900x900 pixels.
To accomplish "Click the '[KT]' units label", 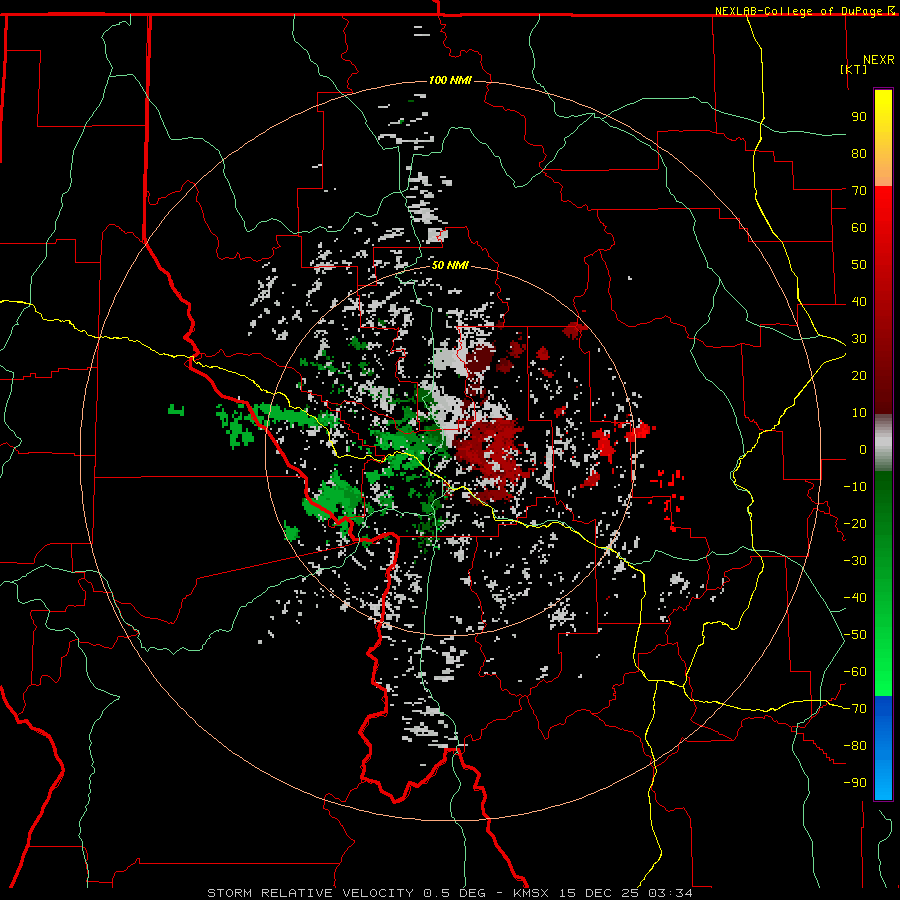I will [x=853, y=69].
